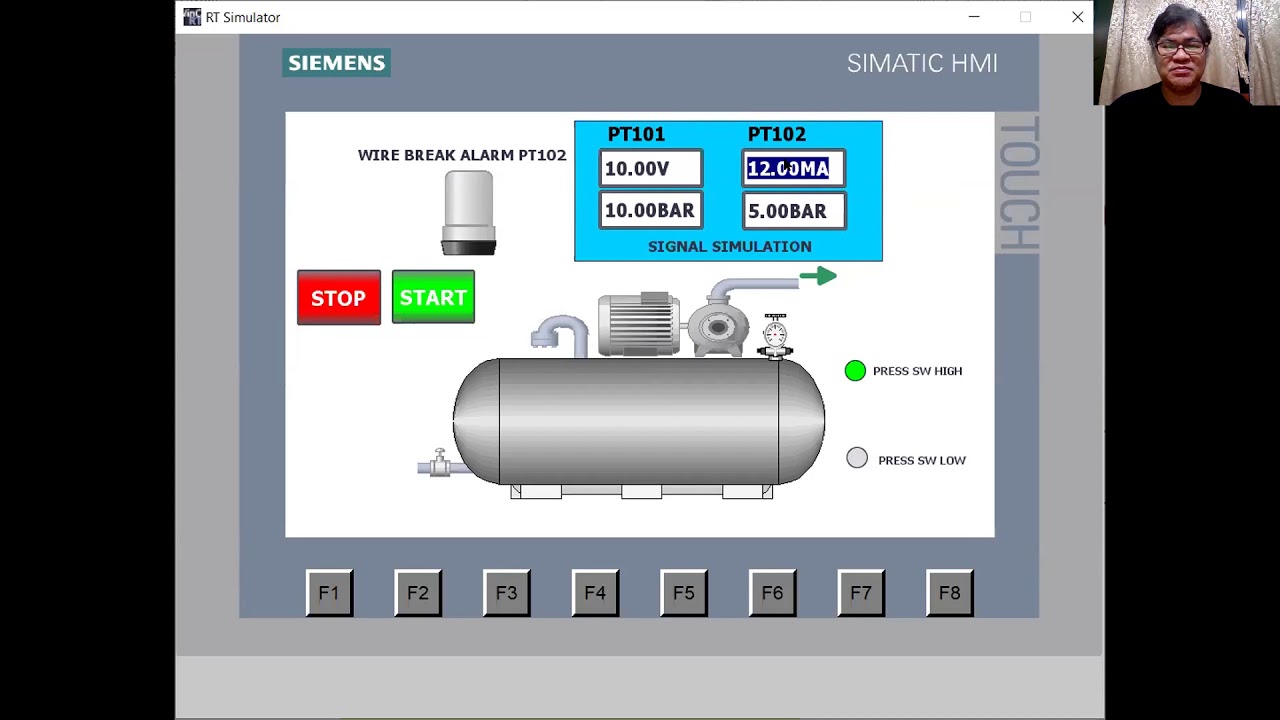
Task: Click the SIMATIC HMI title text
Action: point(922,63)
